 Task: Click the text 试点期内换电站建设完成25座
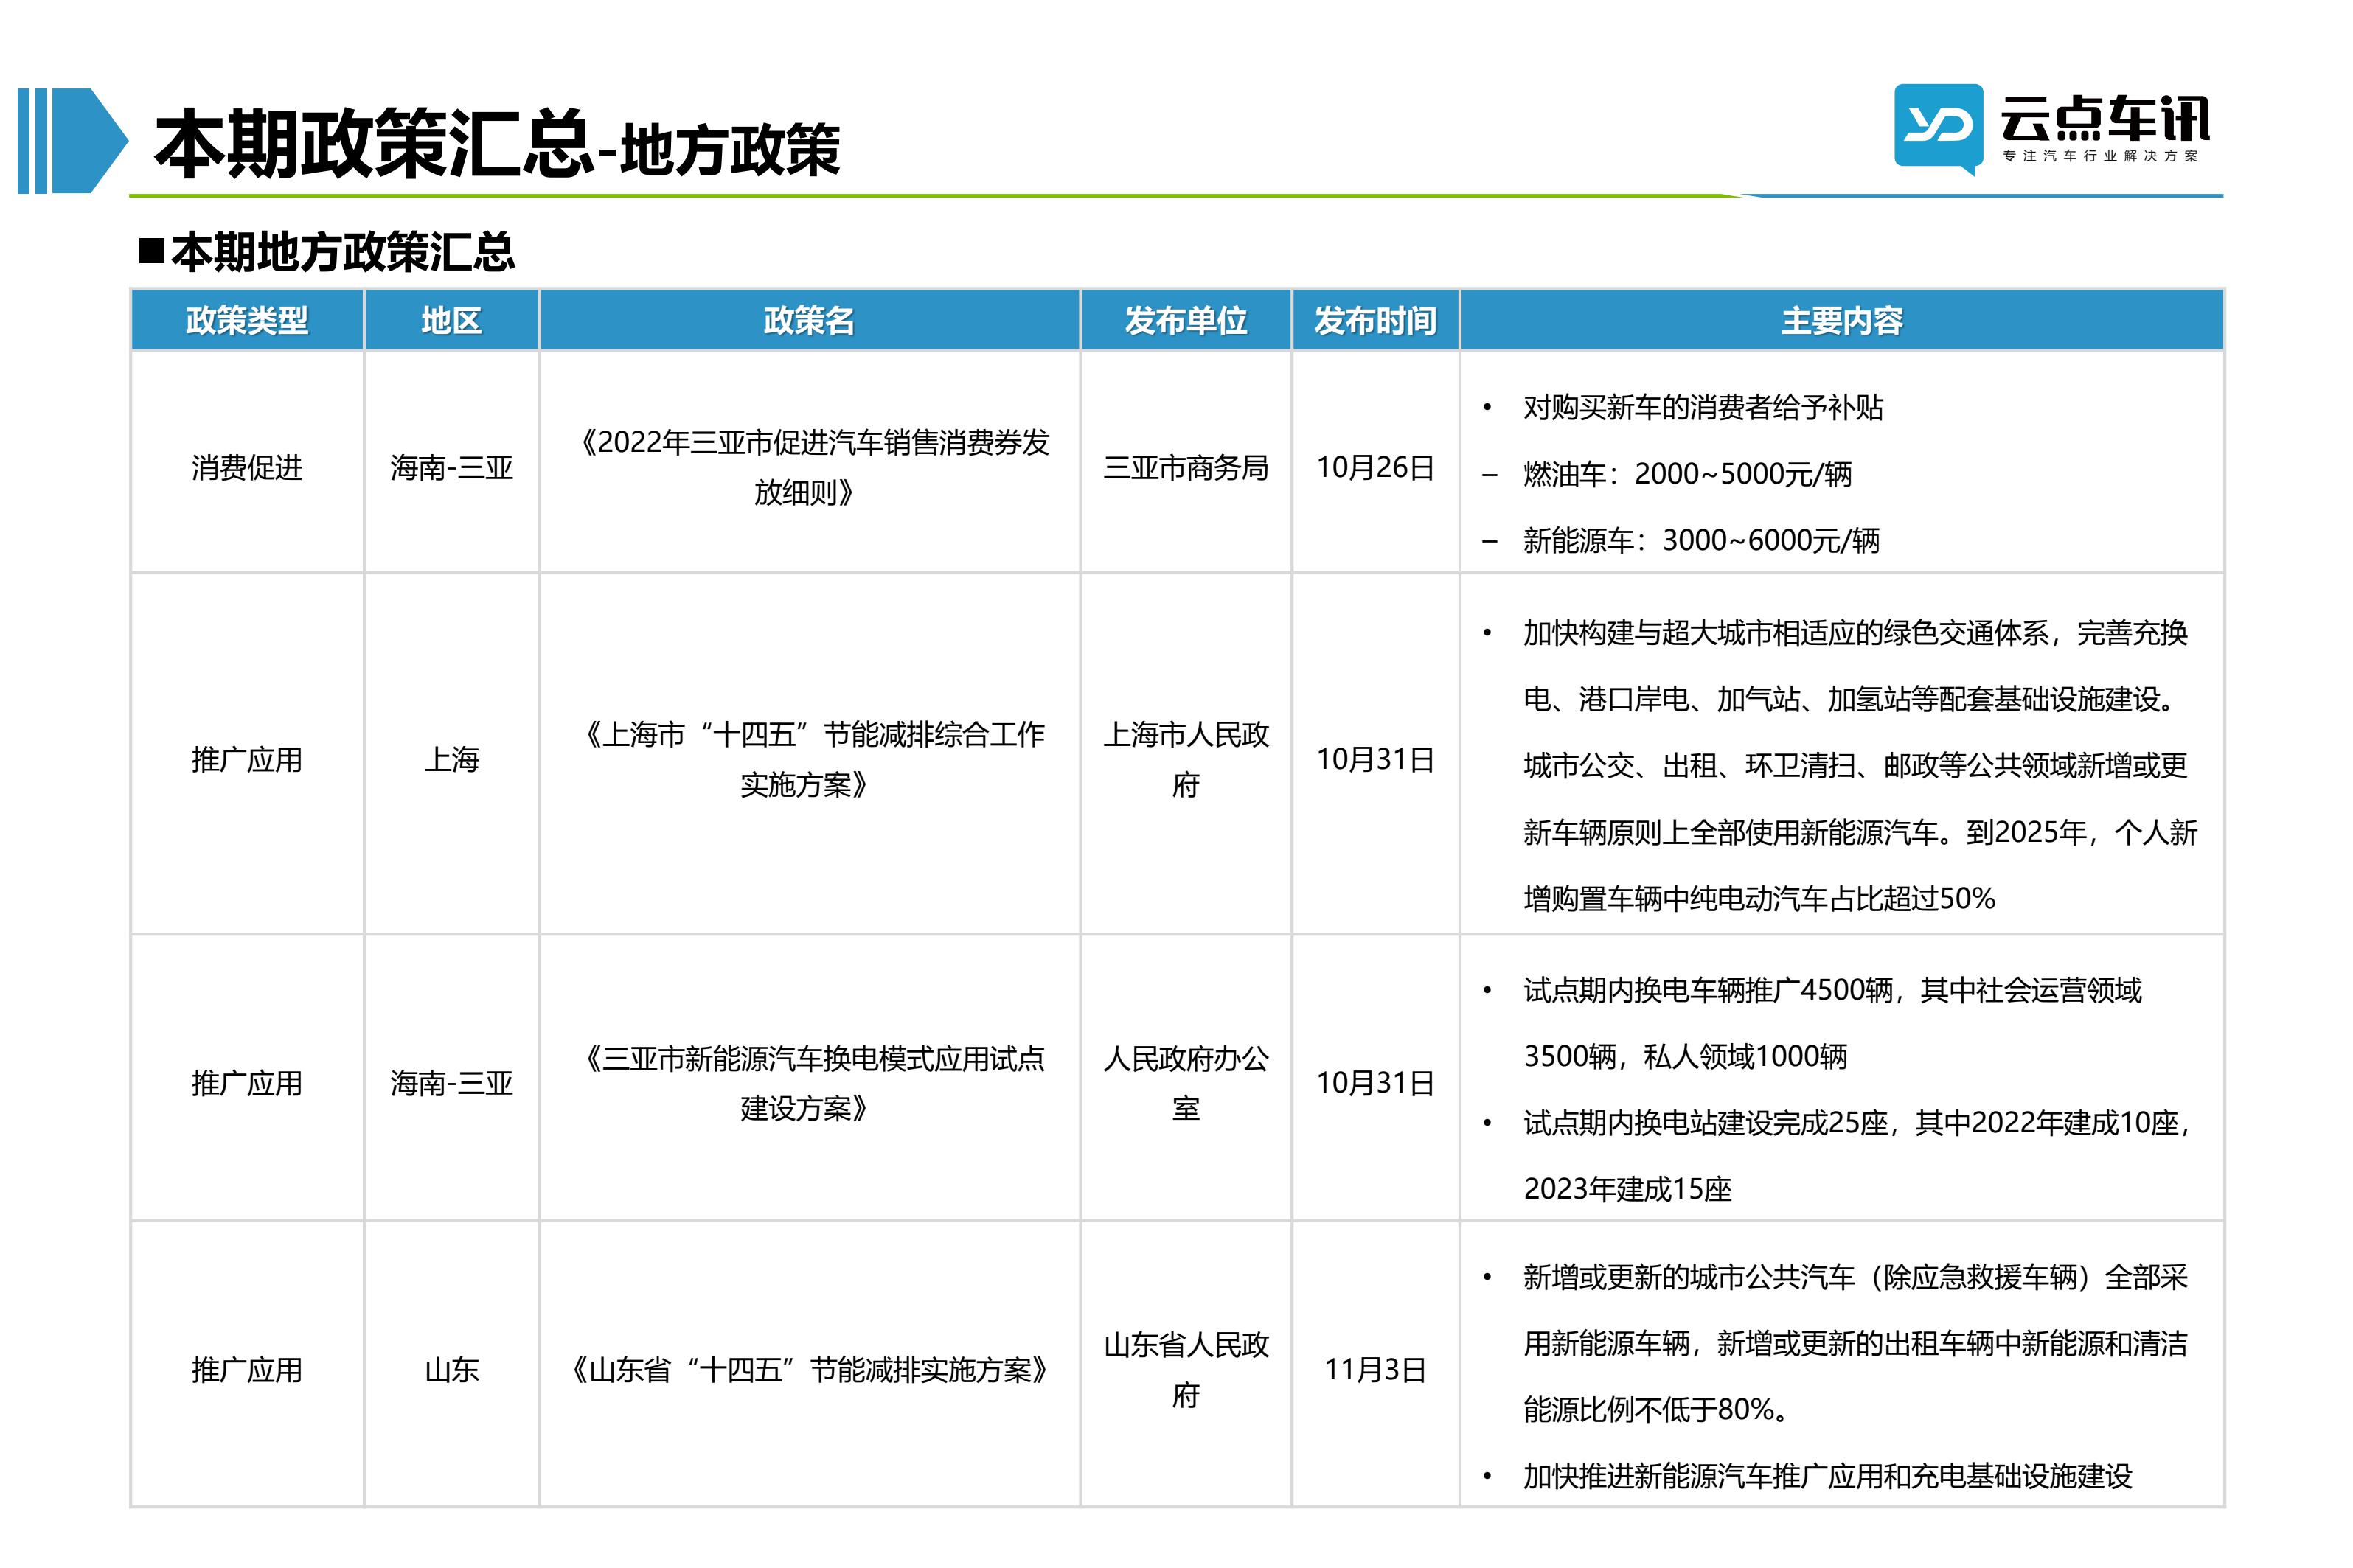[x=1705, y=1123]
